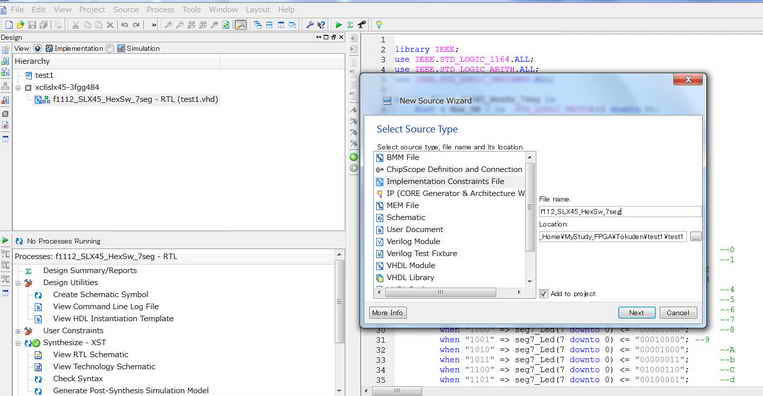
Task: Click the Design Summary sigma toolbar icon
Action: click(350, 25)
